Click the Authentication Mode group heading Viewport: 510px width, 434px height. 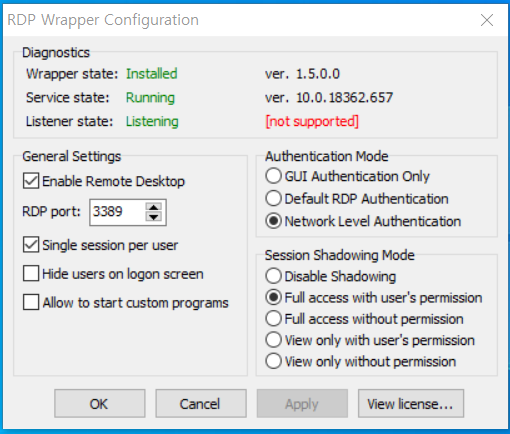click(327, 156)
